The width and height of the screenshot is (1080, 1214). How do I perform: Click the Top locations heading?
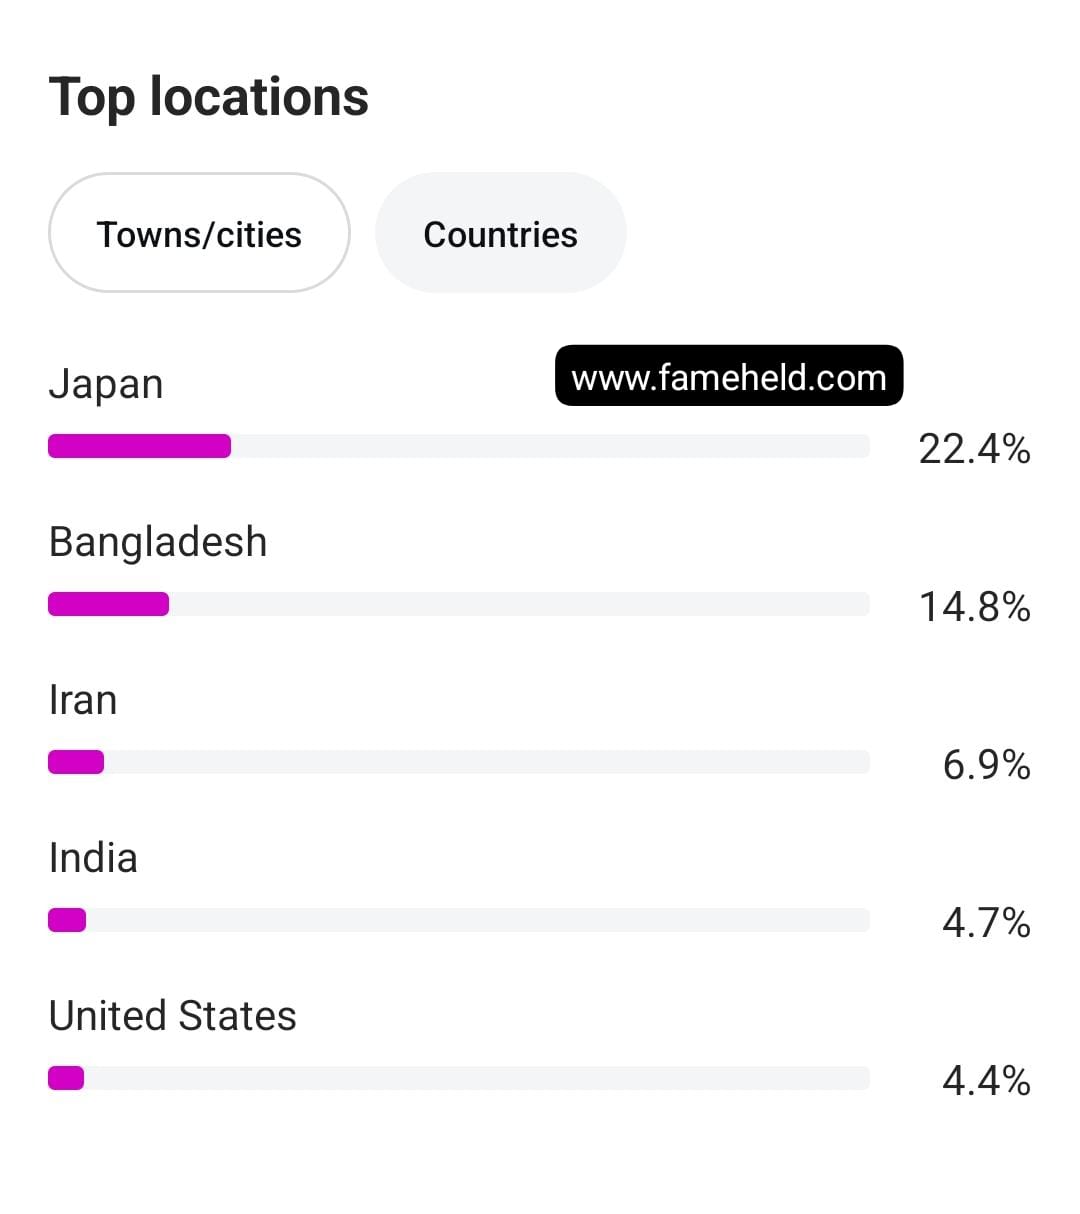tap(209, 97)
